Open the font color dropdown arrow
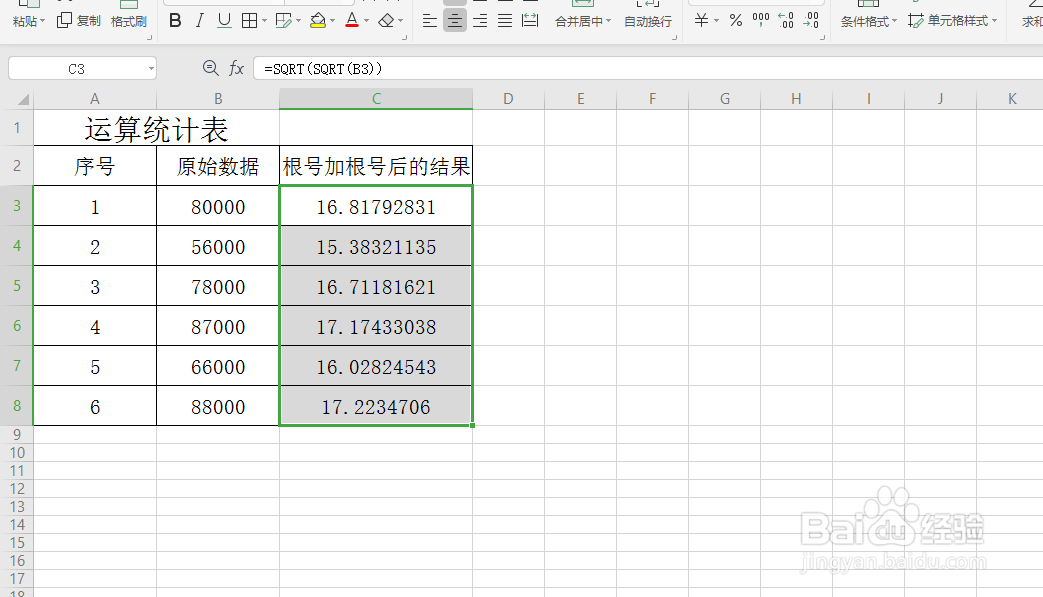Screen dimensions: 1043x597 point(367,21)
